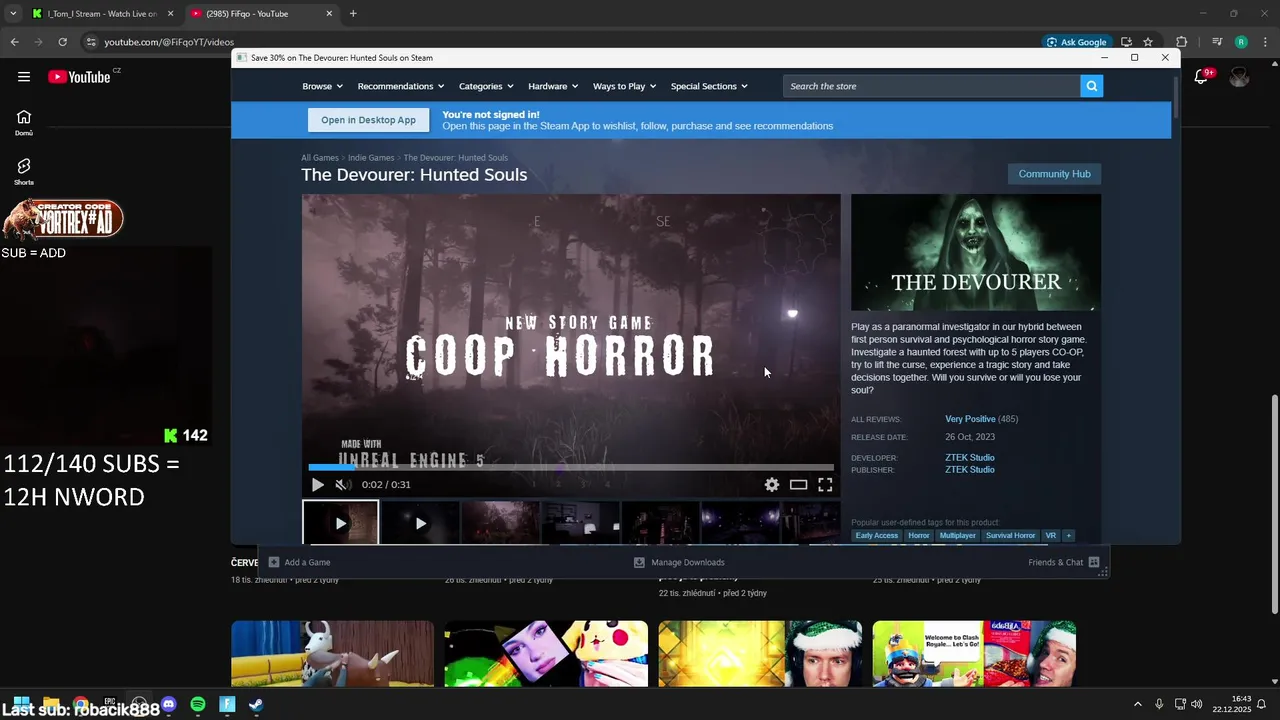Open Manage Downloads in Steam

click(x=679, y=562)
